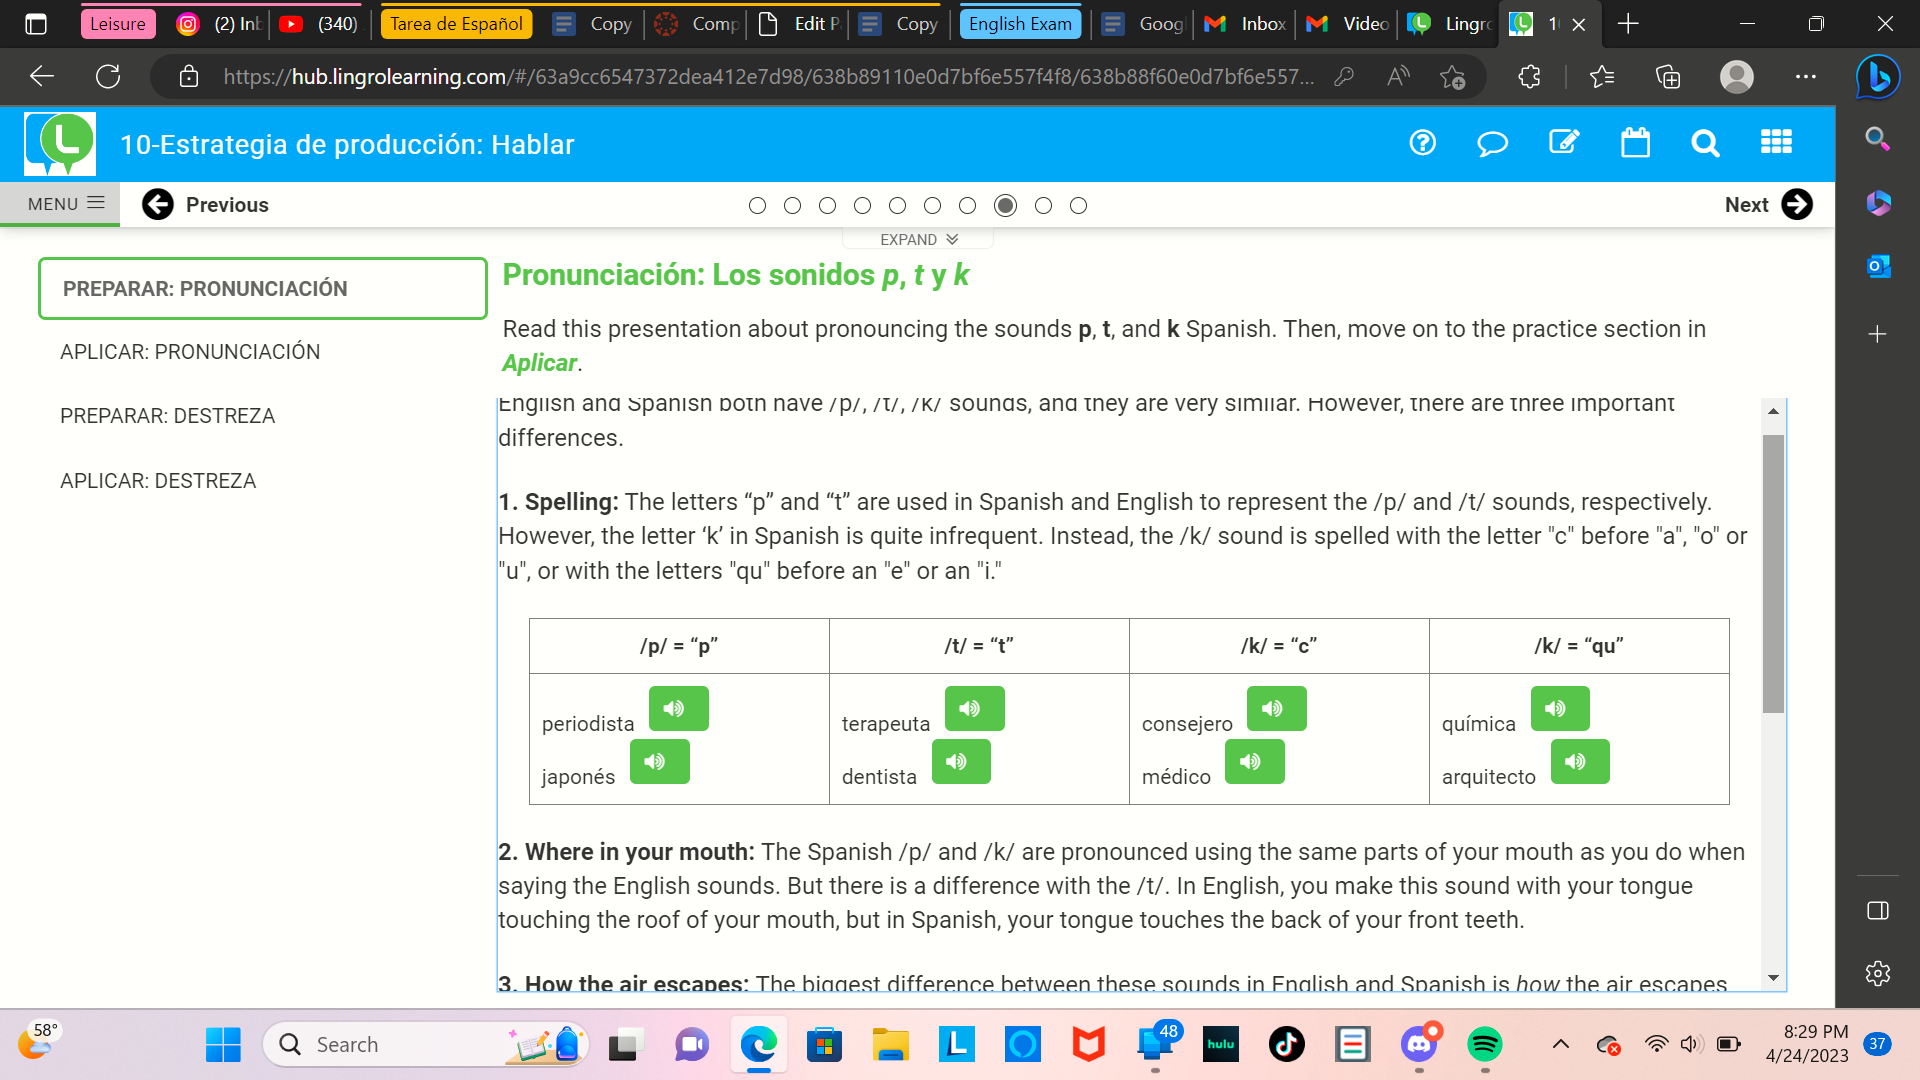This screenshot has width=1920, height=1080.
Task: Click the scroll up arrow in content pane
Action: tap(1773, 411)
